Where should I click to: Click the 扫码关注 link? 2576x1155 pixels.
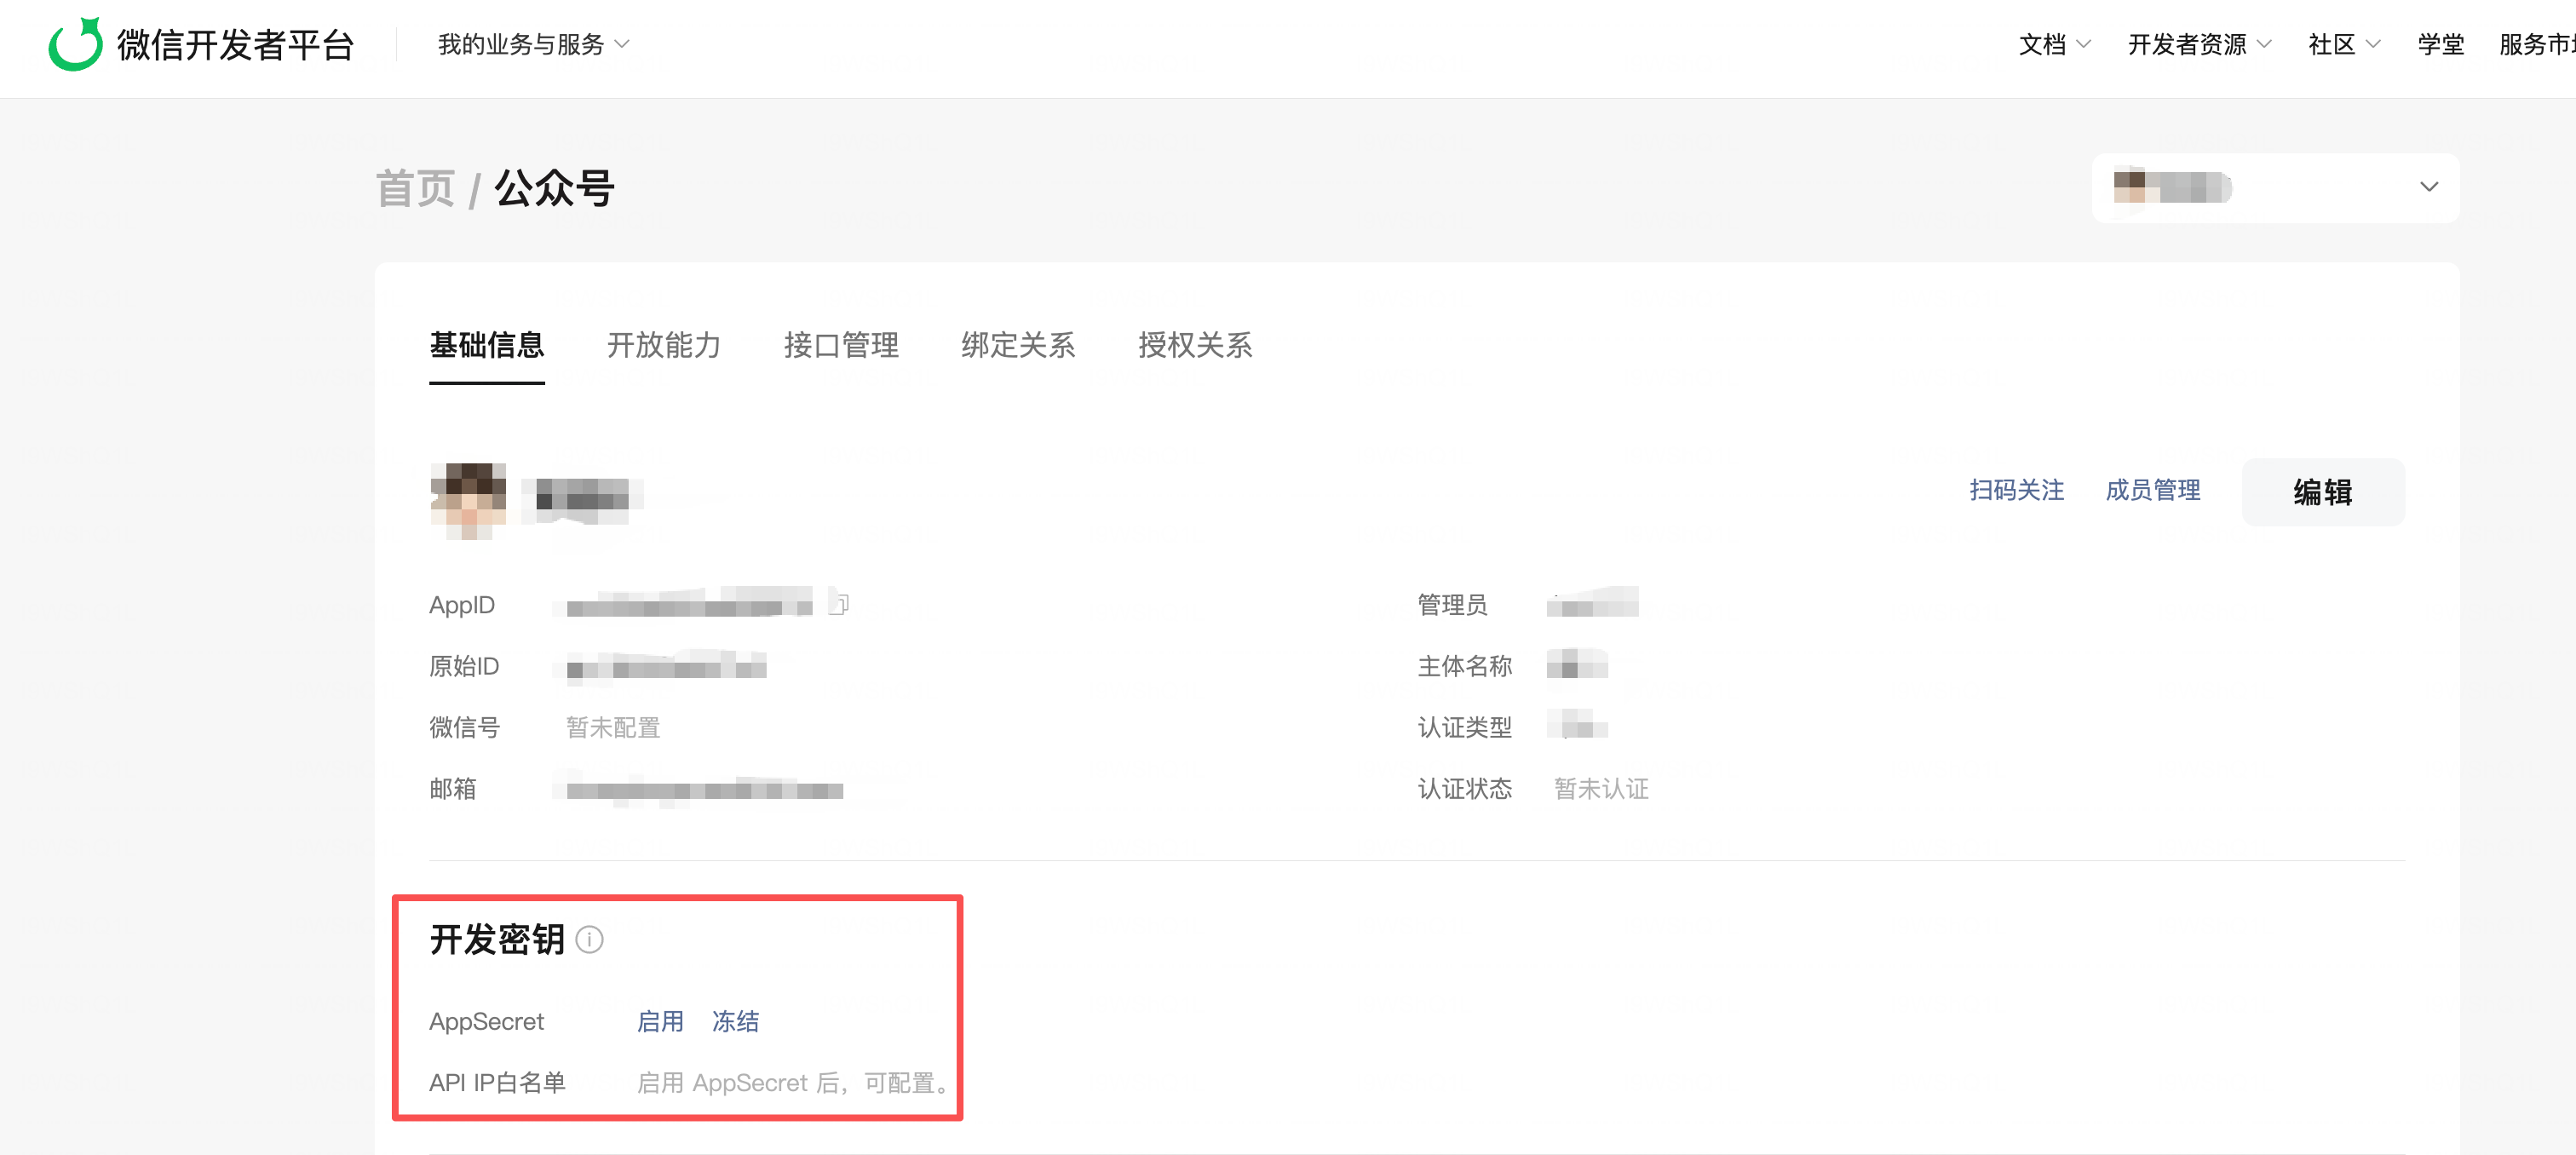pos(2016,490)
